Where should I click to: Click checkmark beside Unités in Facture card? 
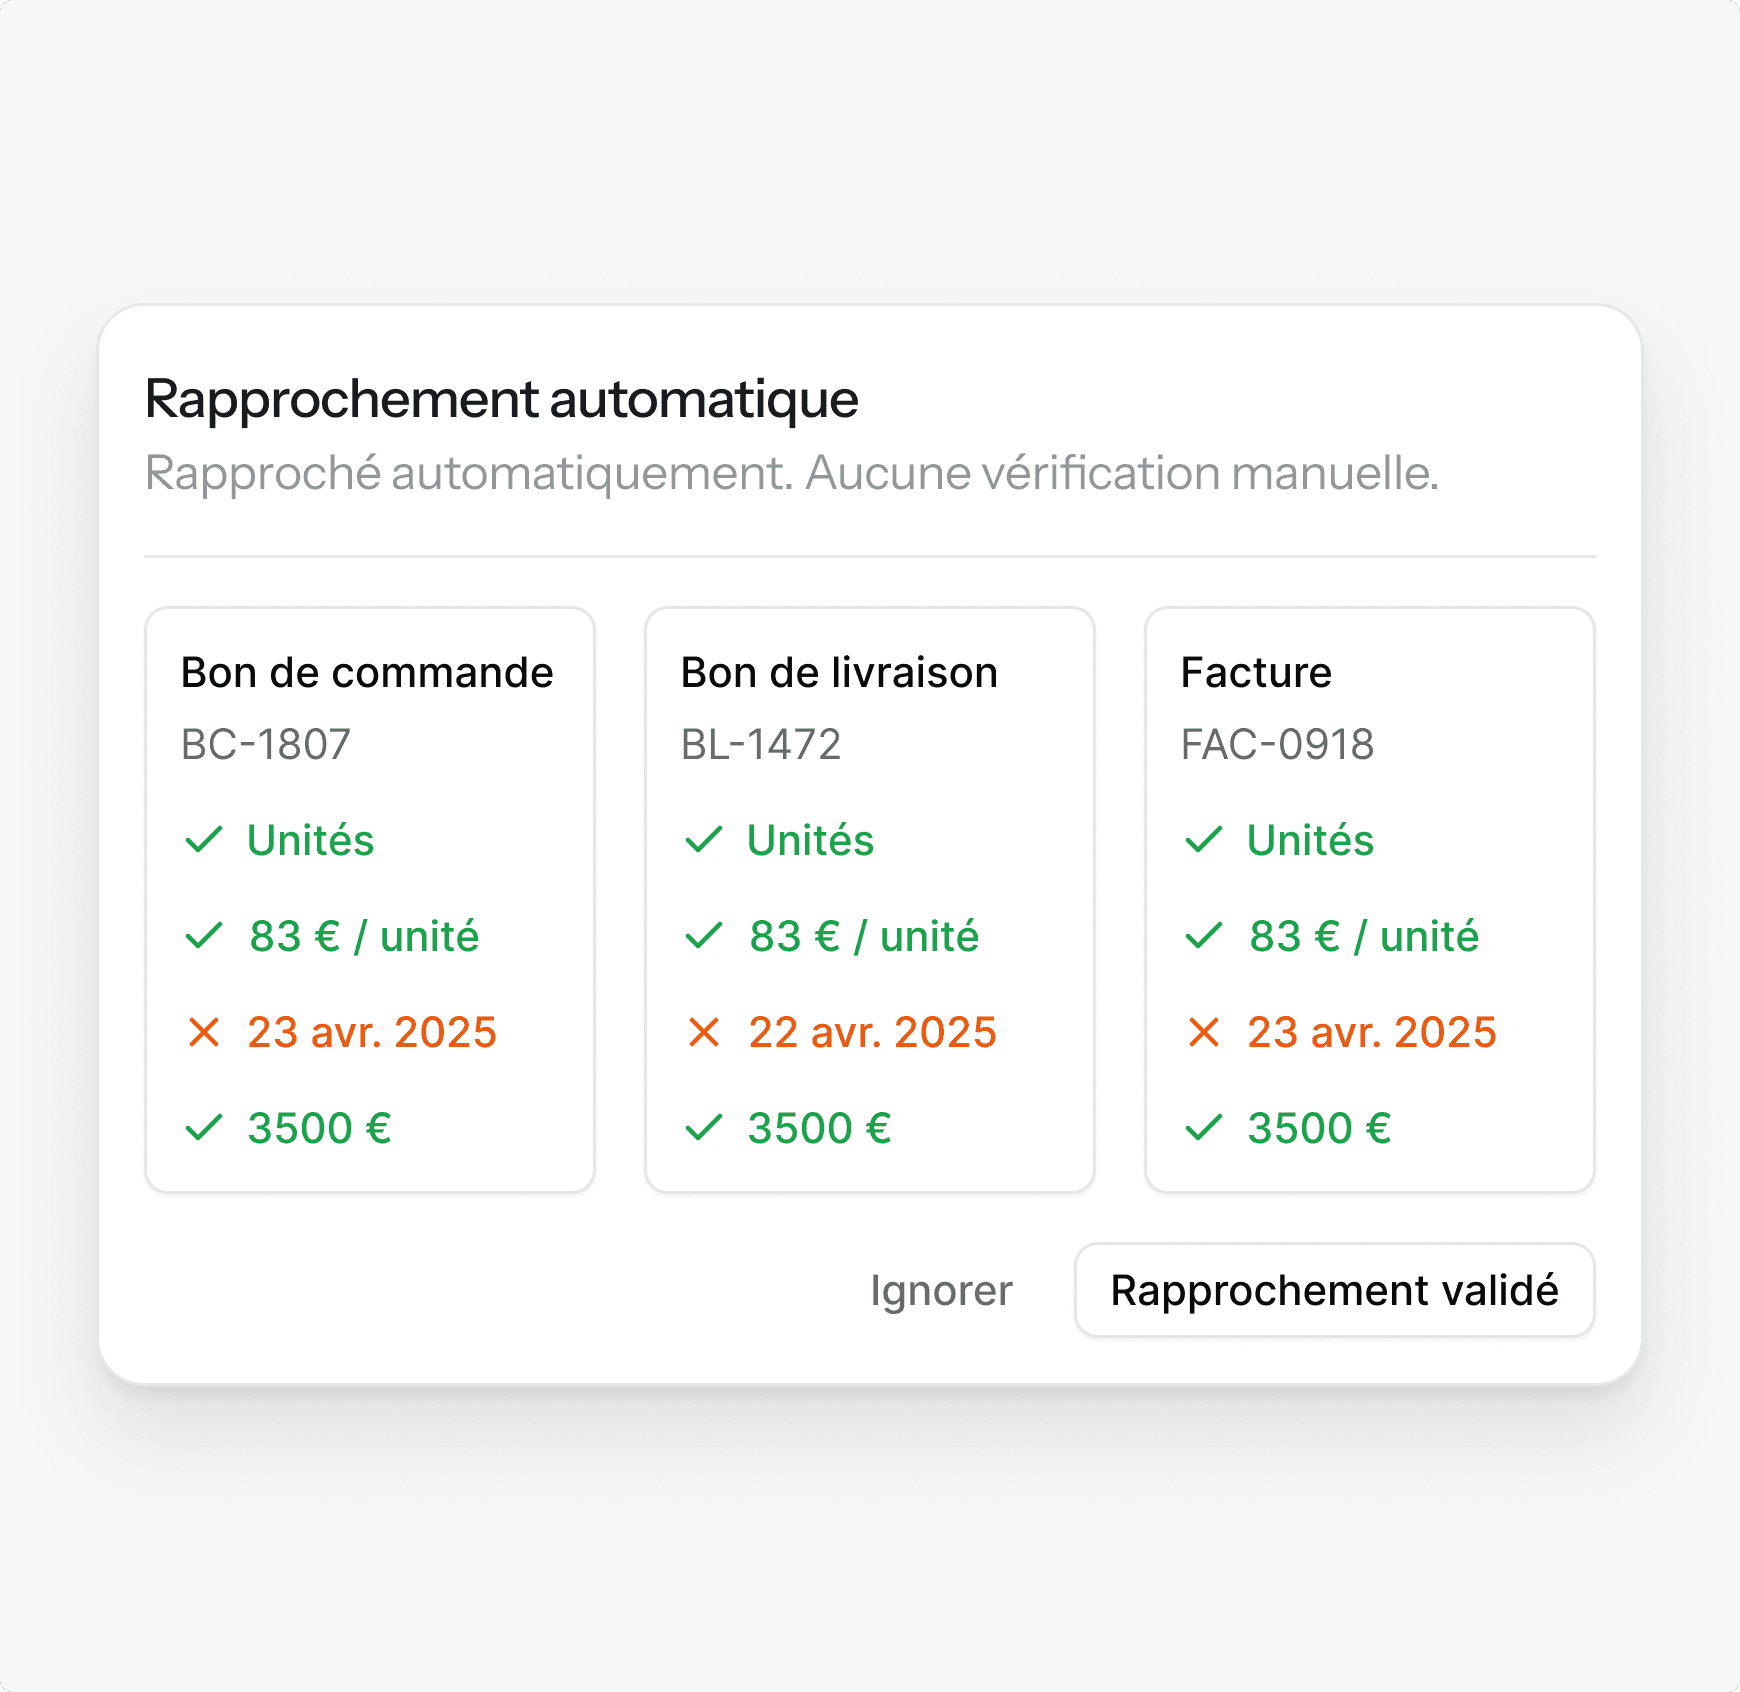click(1204, 840)
